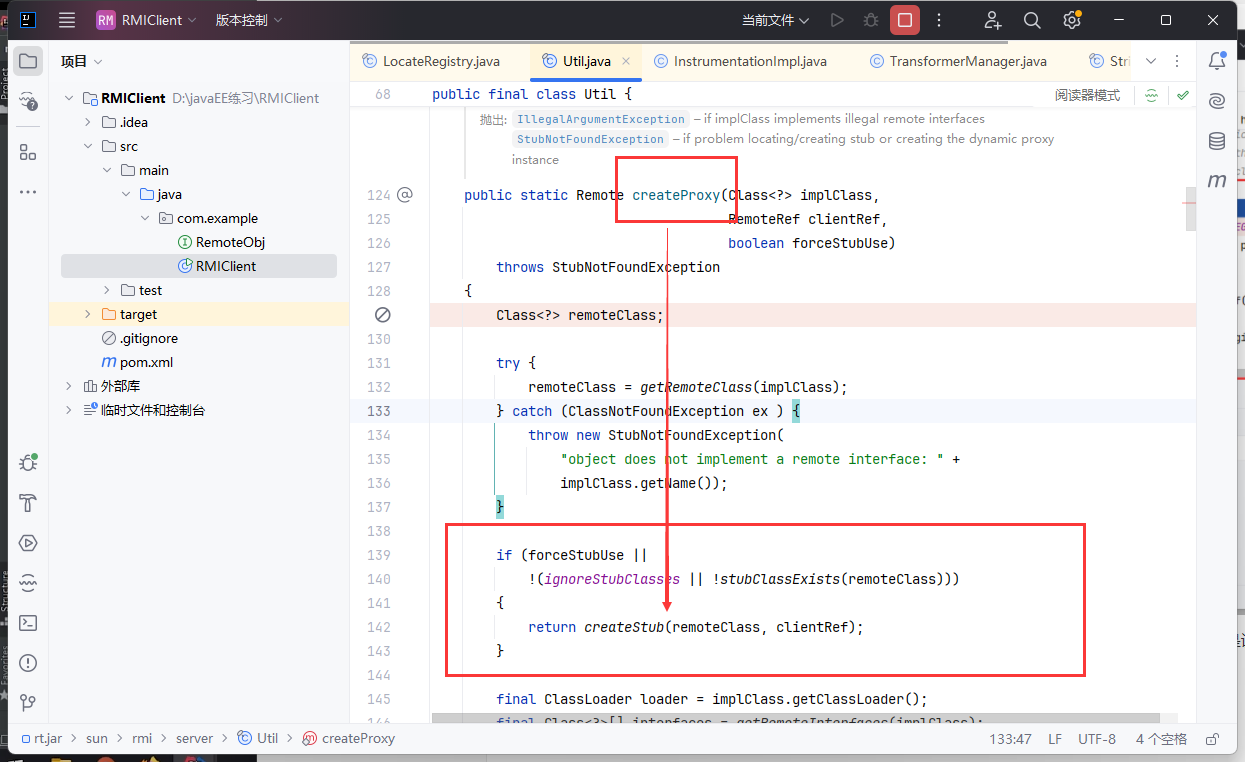Open the Database tool window

point(1217,141)
